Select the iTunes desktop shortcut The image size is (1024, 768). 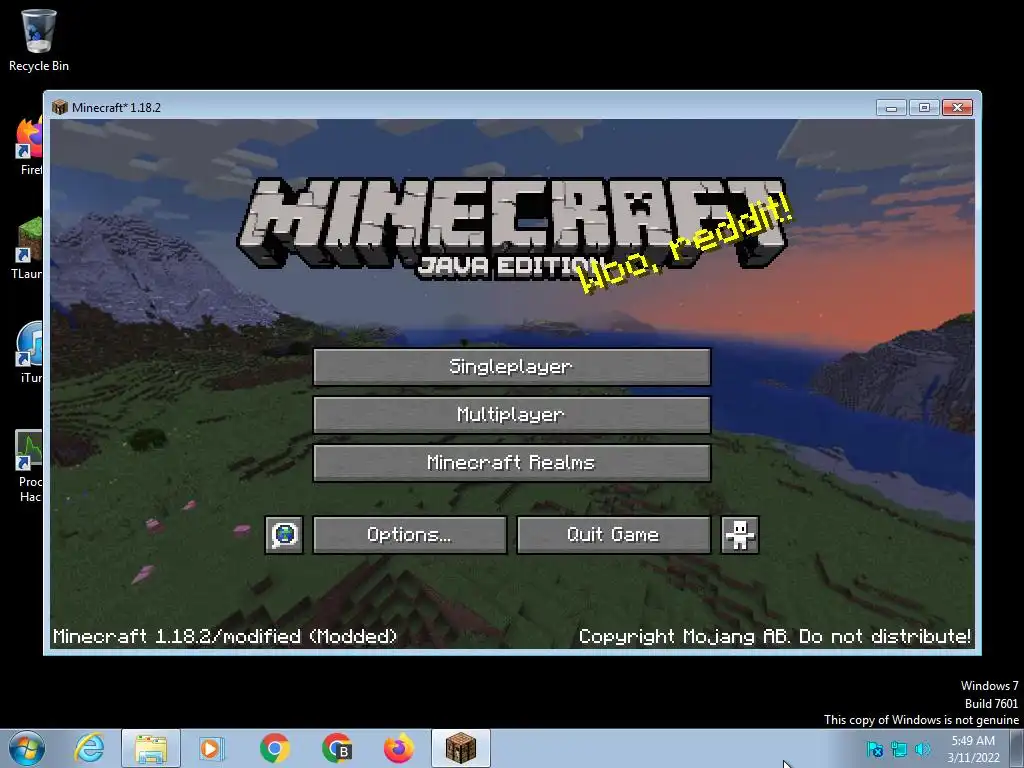[29, 353]
